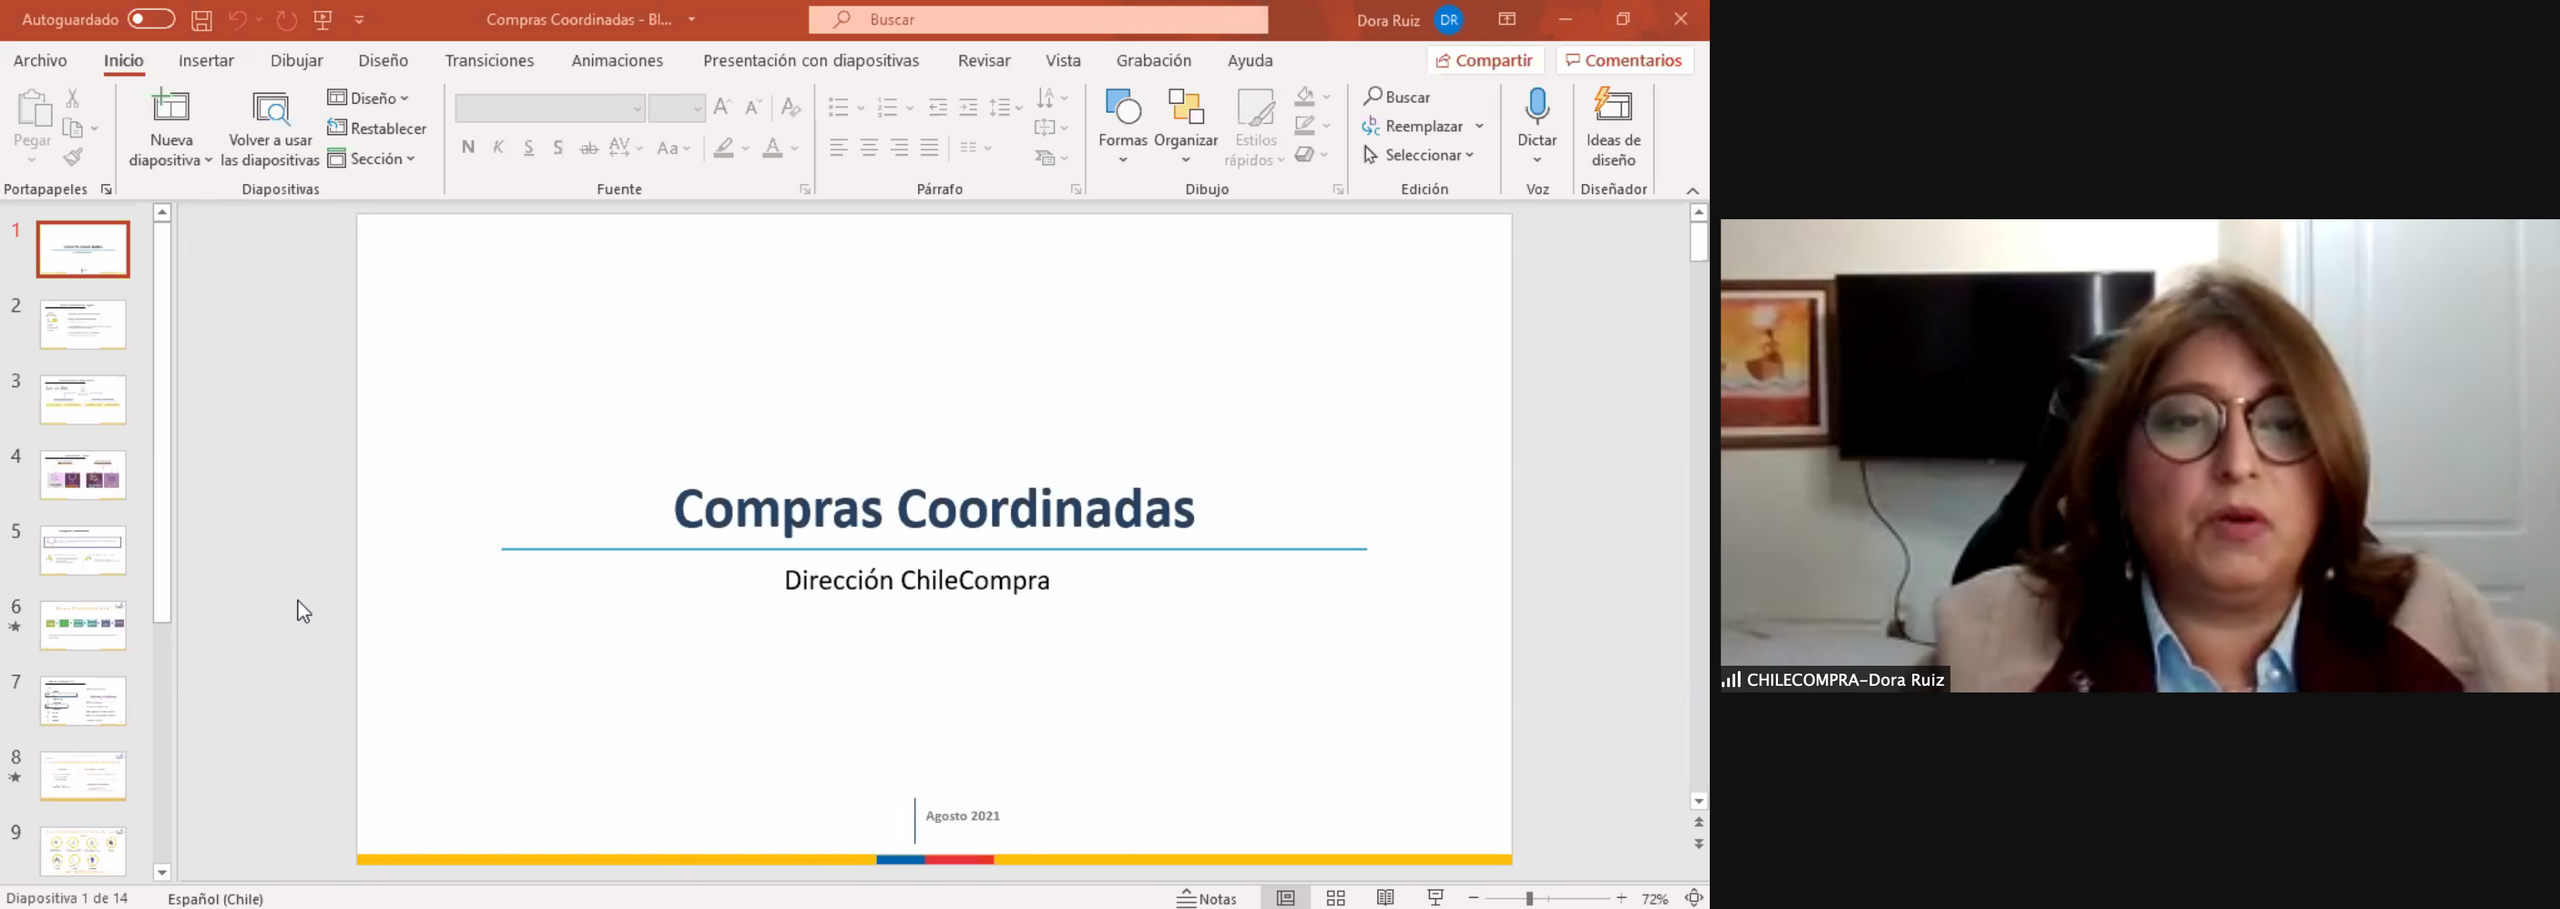Open reading view from status bar
The height and width of the screenshot is (909, 2560).
click(x=1385, y=898)
